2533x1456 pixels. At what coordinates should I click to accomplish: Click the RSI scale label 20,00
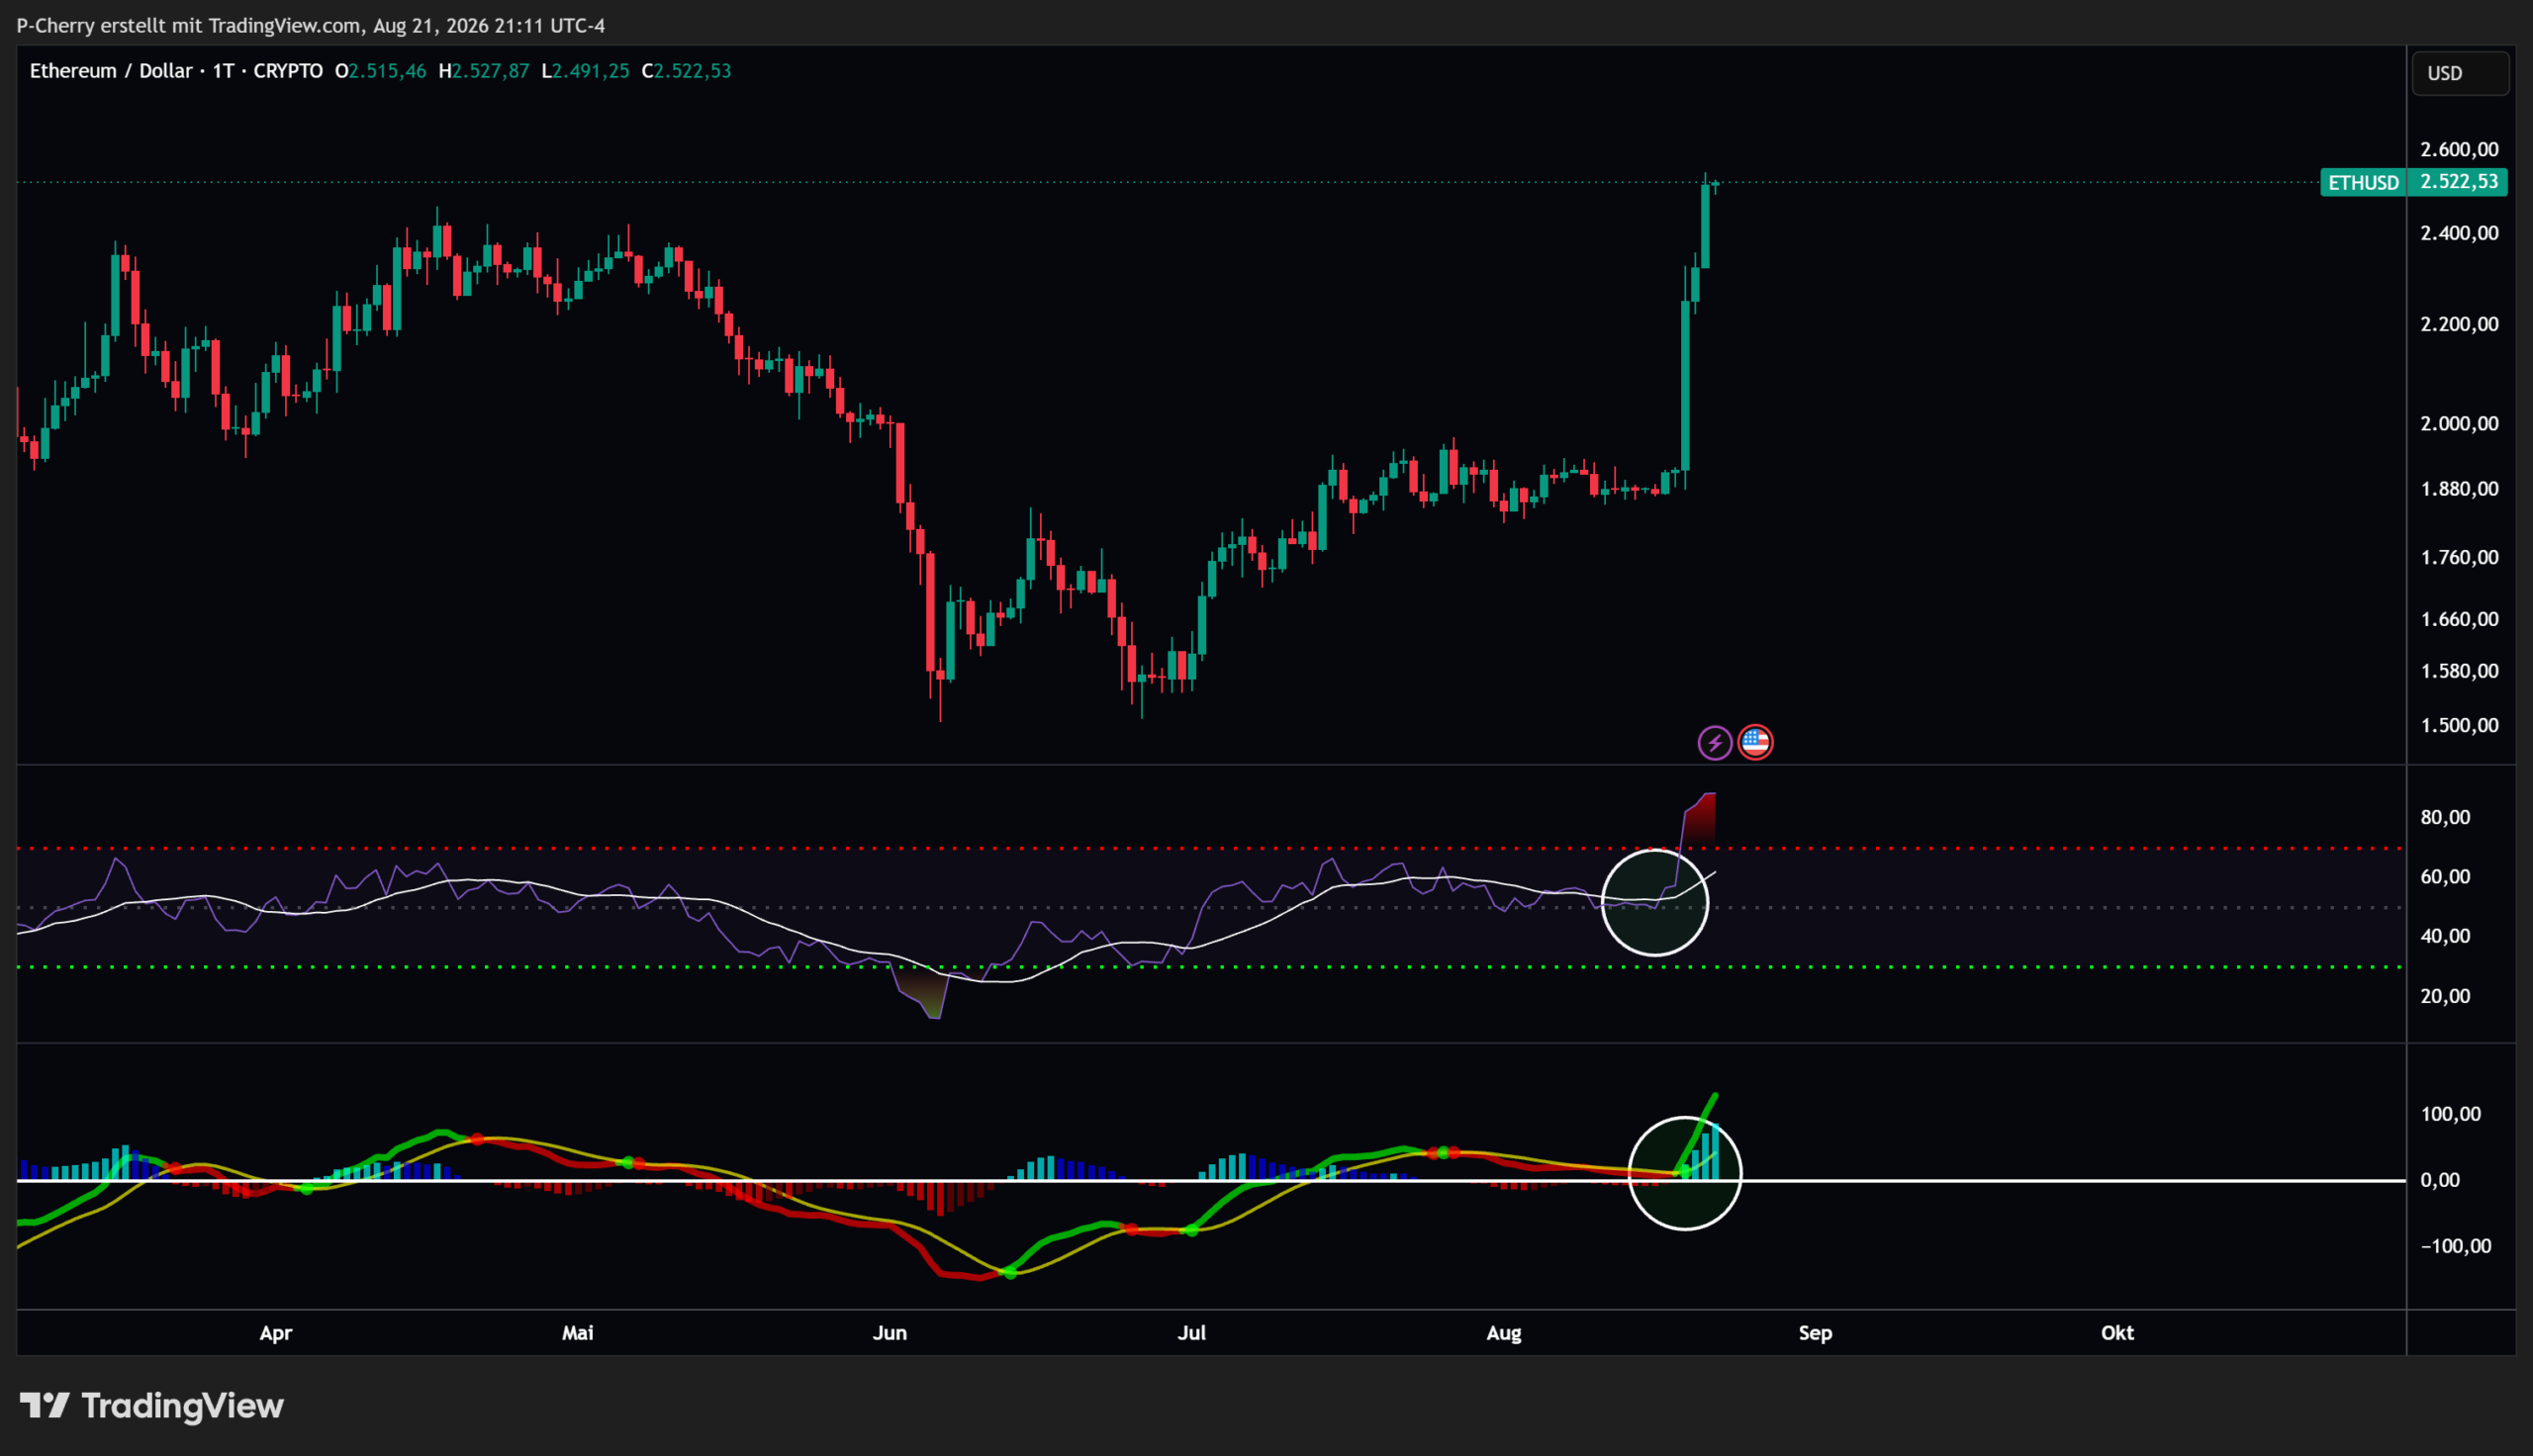2445,996
